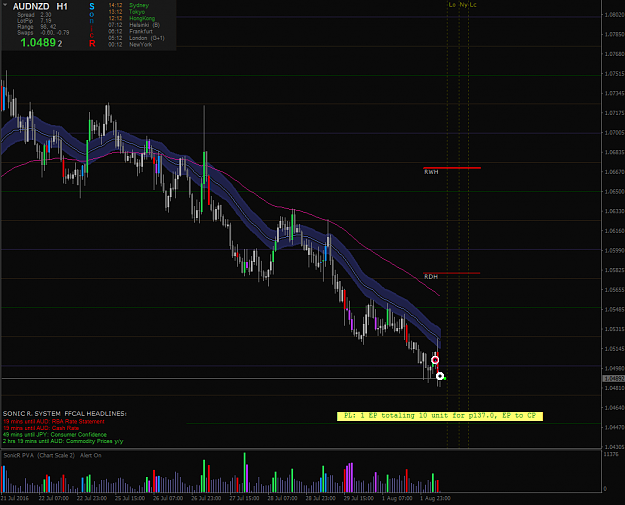The width and height of the screenshot is (625, 505).
Task: Select the Range 98, 42 readout
Action: 37,27
